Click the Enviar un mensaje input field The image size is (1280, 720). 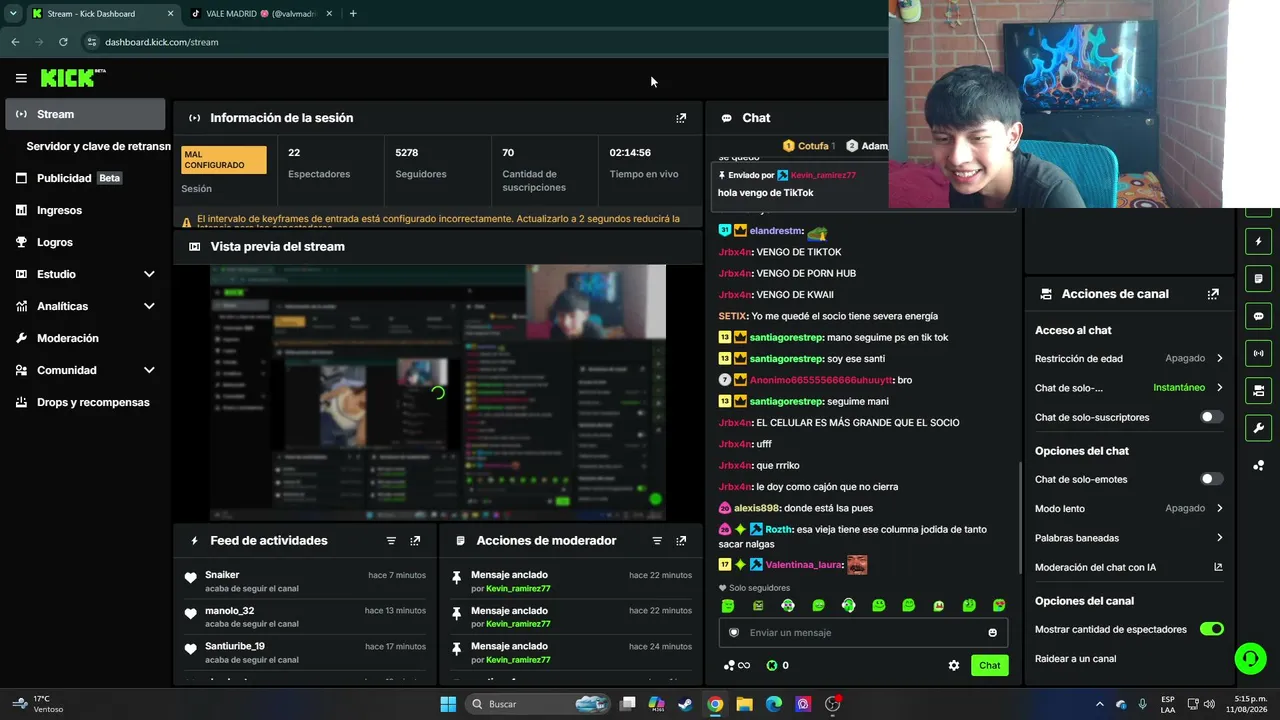click(863, 633)
